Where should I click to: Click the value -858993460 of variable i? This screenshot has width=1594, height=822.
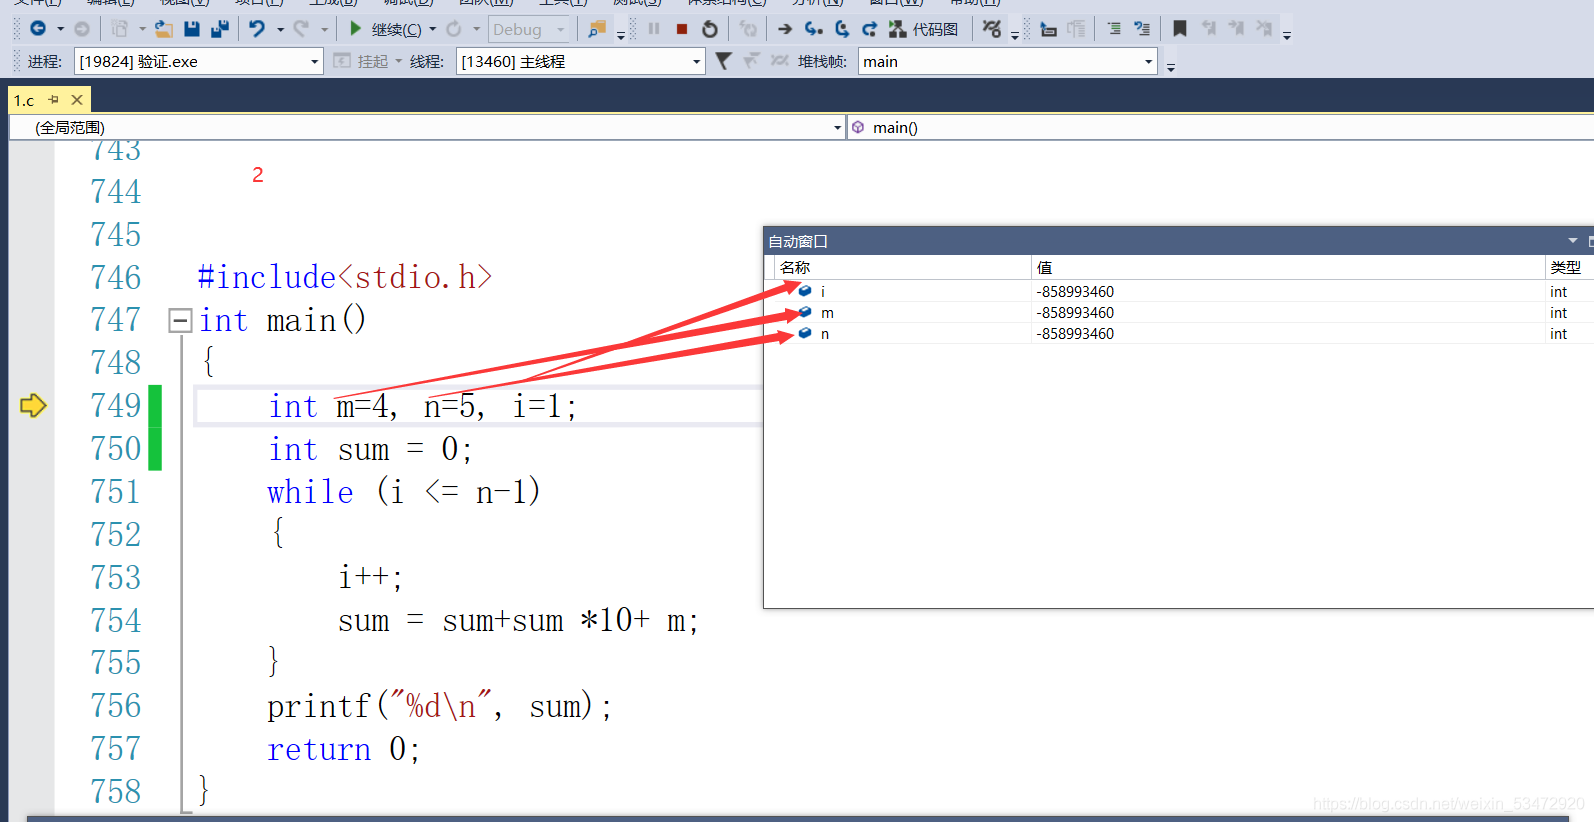coord(1075,291)
